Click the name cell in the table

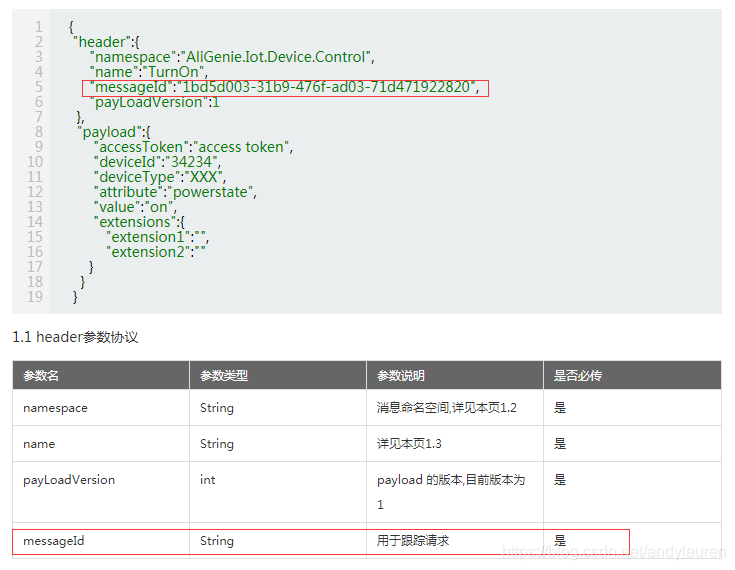(x=101, y=444)
